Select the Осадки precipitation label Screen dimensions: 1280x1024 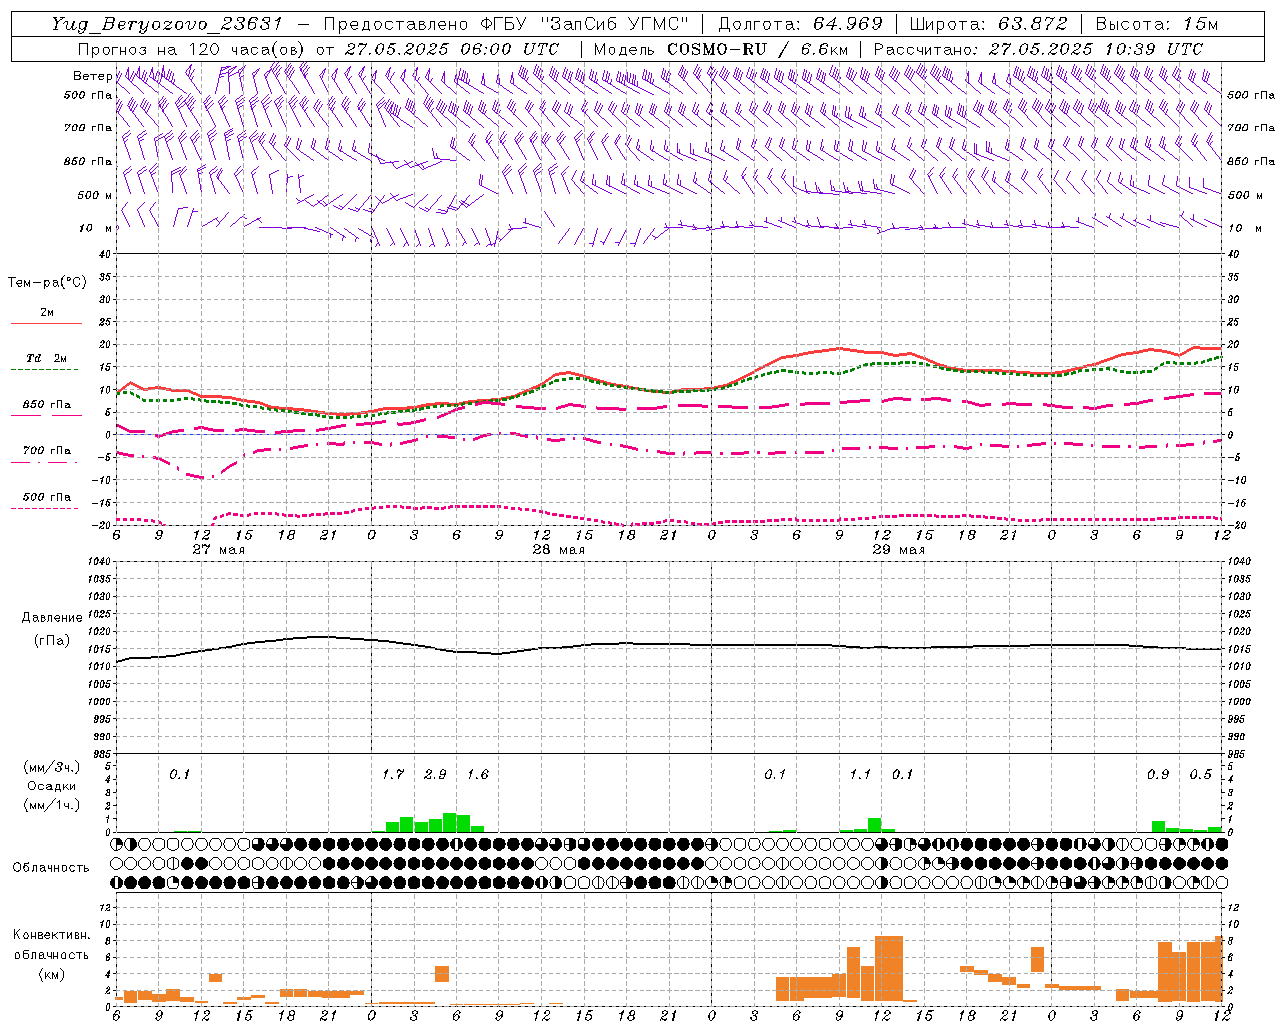(x=51, y=787)
